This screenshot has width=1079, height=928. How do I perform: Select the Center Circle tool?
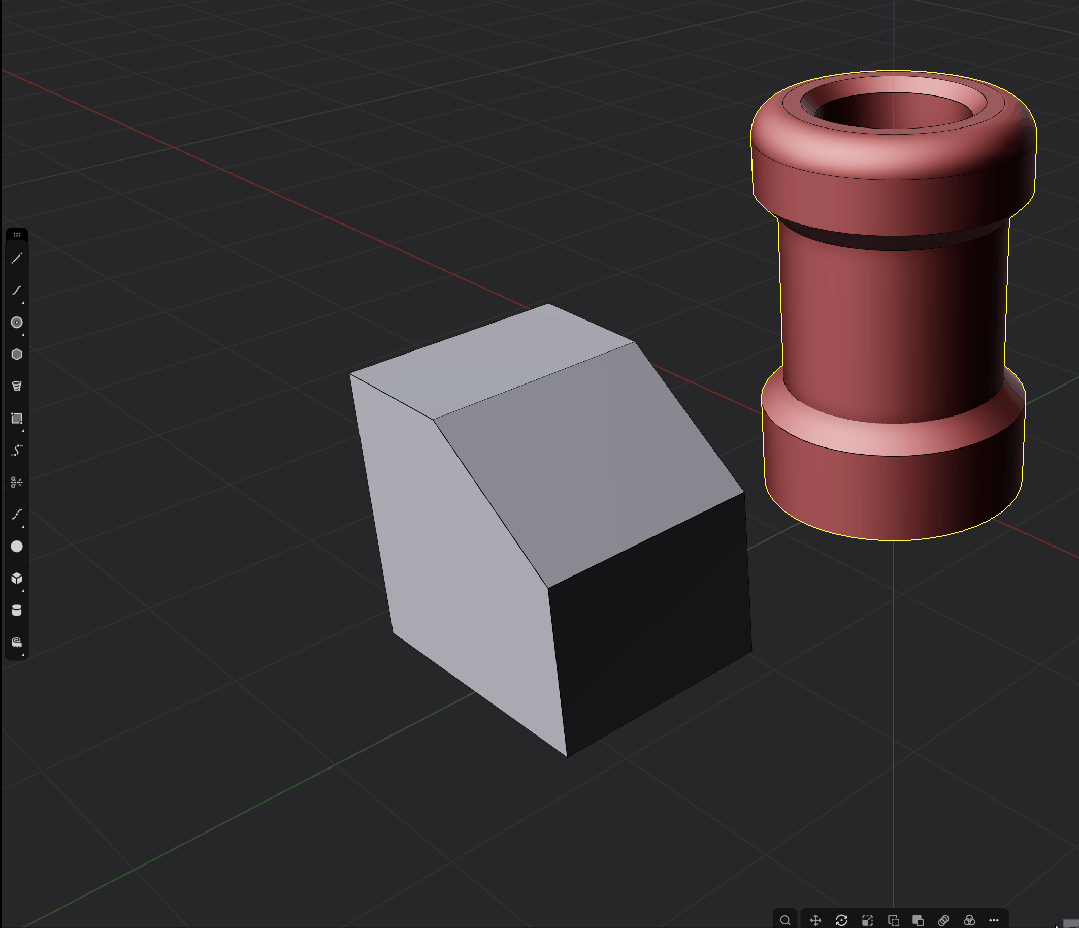pos(17,323)
